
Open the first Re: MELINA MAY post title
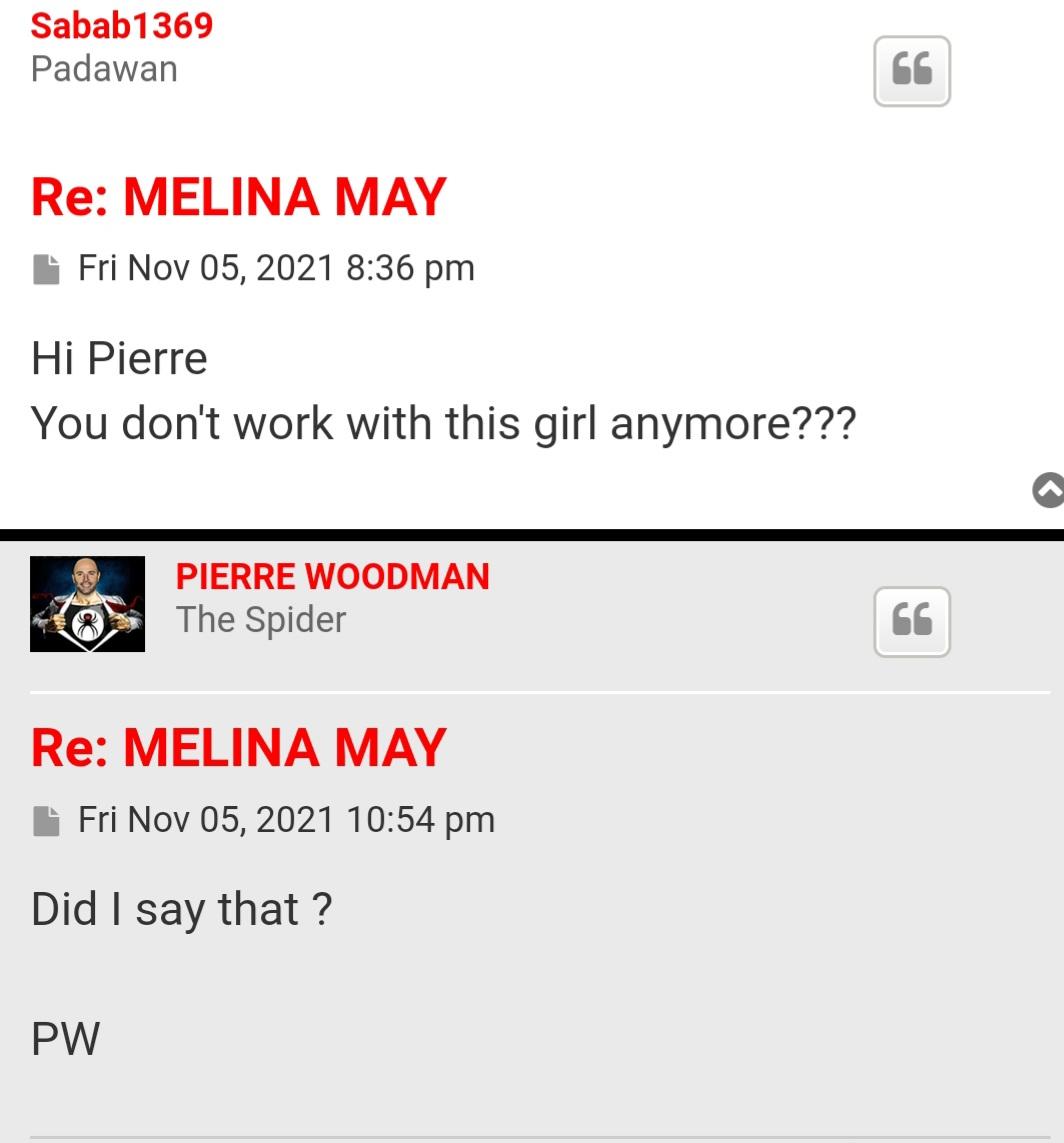tap(238, 196)
